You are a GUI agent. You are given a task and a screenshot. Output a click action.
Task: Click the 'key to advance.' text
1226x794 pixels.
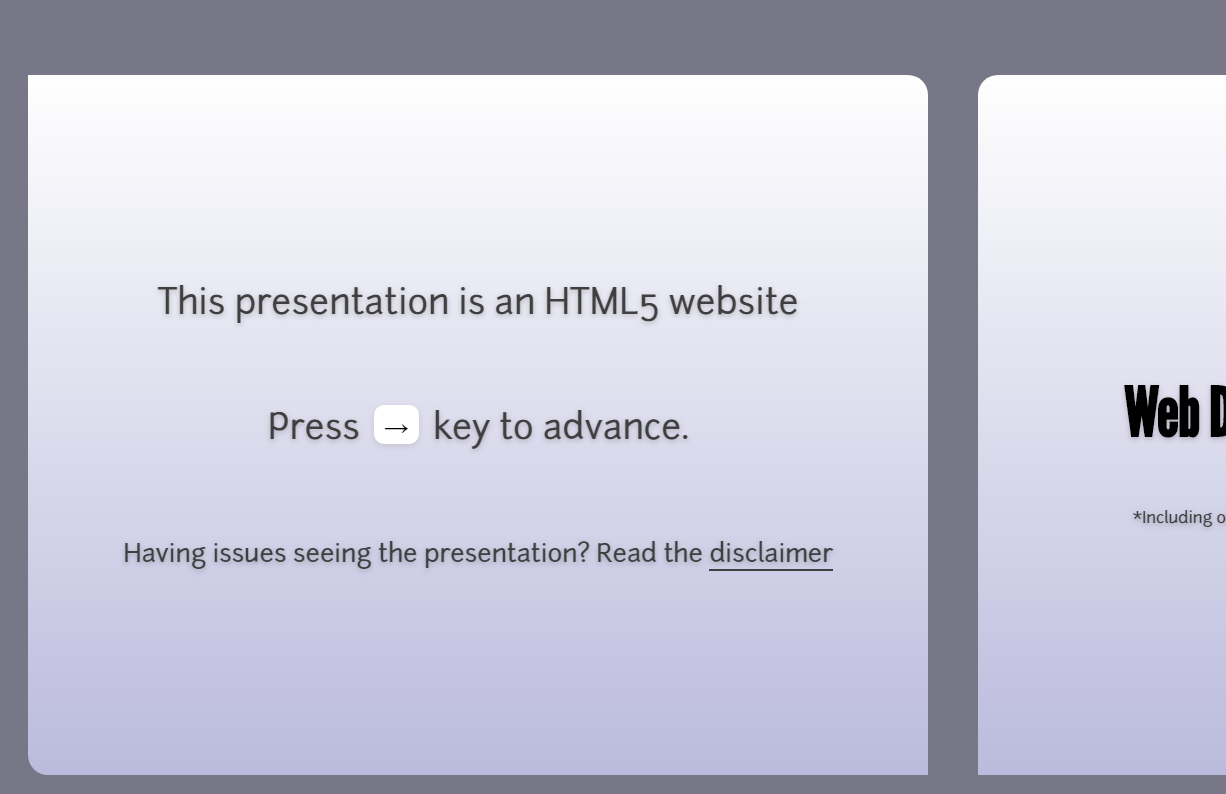click(561, 426)
